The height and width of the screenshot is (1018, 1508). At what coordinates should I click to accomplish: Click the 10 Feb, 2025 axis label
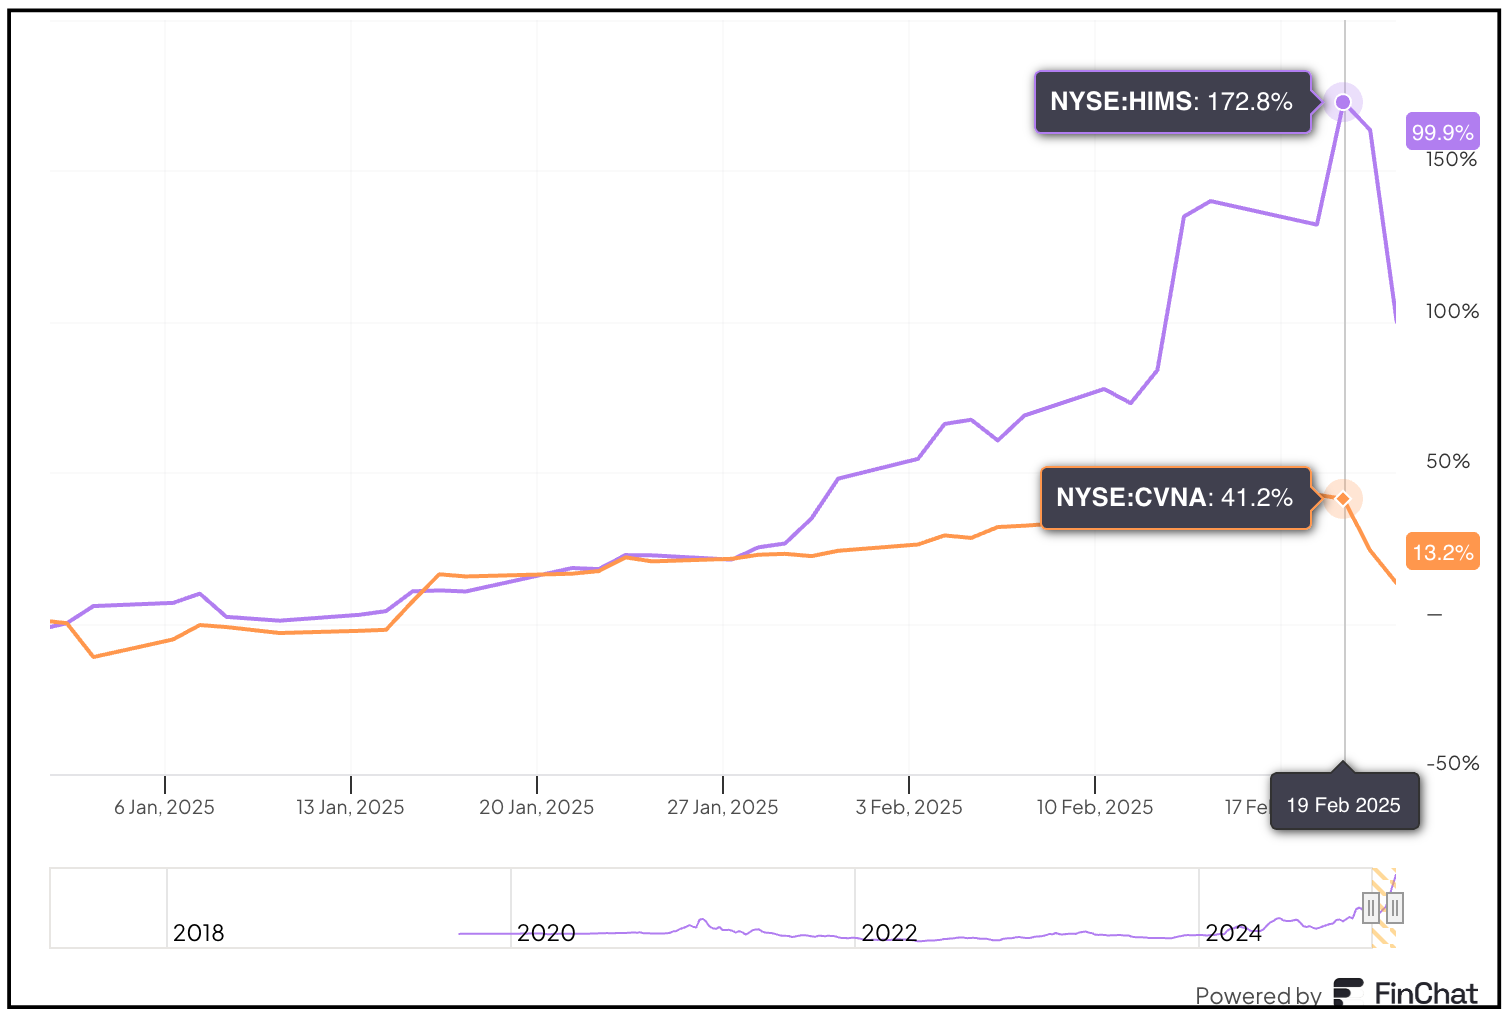[x=1095, y=807]
